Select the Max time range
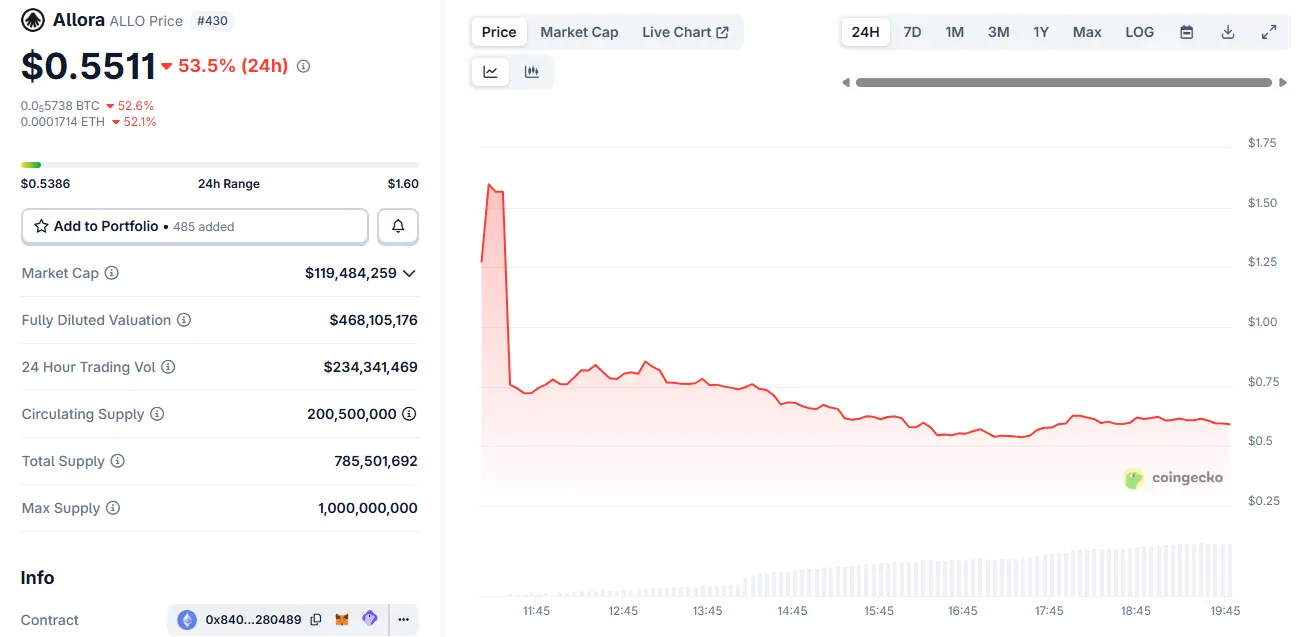Viewport: 1316px width, 637px height. coord(1087,31)
